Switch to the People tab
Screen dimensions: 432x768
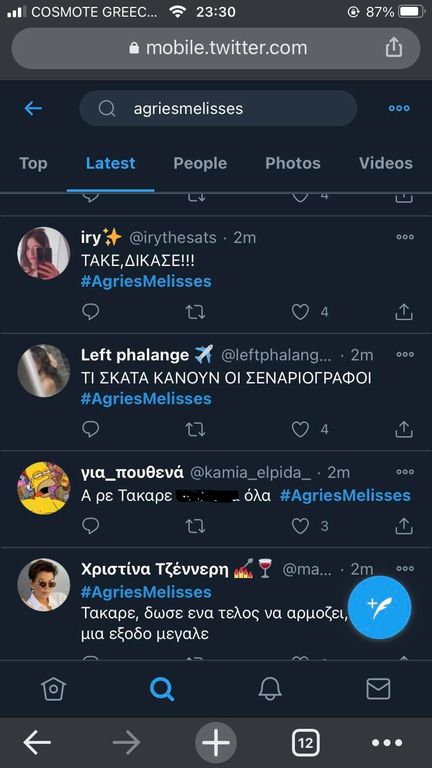pyautogui.click(x=200, y=163)
